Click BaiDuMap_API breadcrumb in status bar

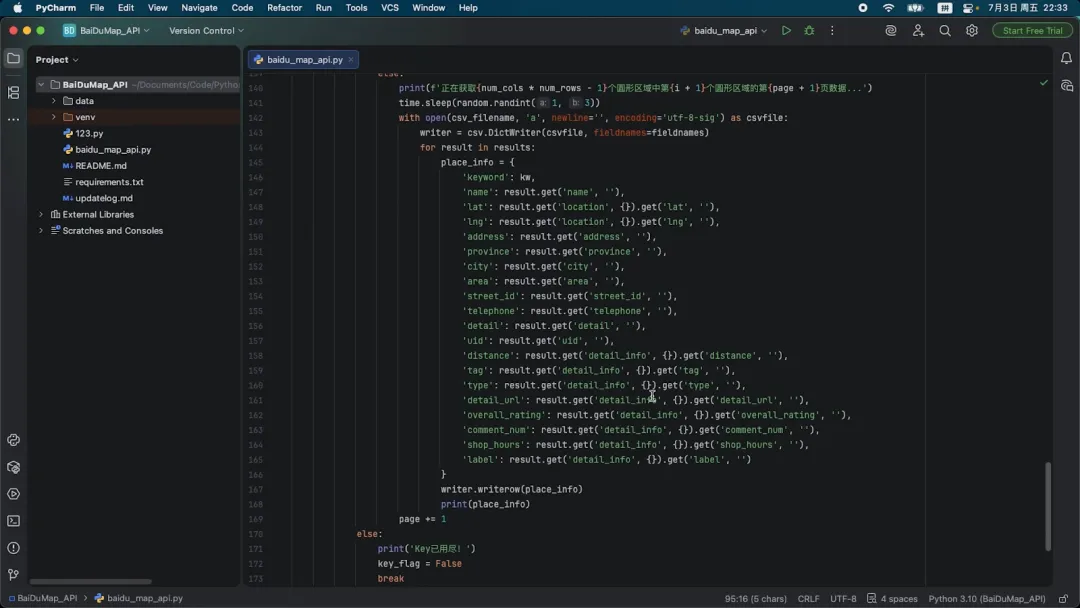tap(43, 598)
